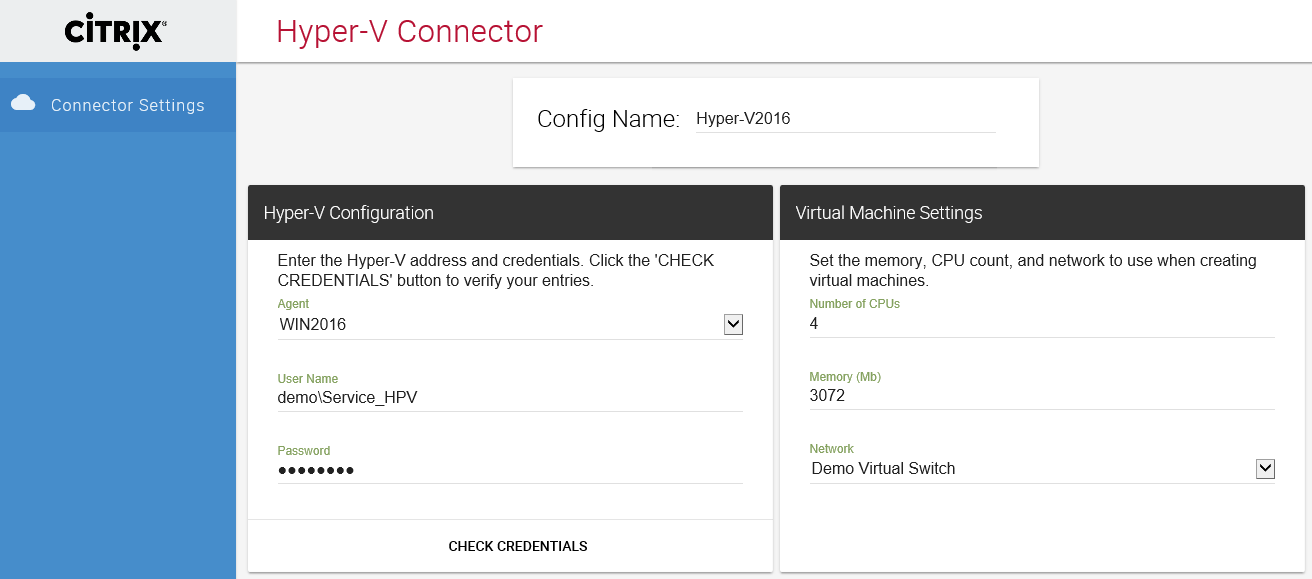
Task: Click the green Password field label
Action: click(303, 451)
